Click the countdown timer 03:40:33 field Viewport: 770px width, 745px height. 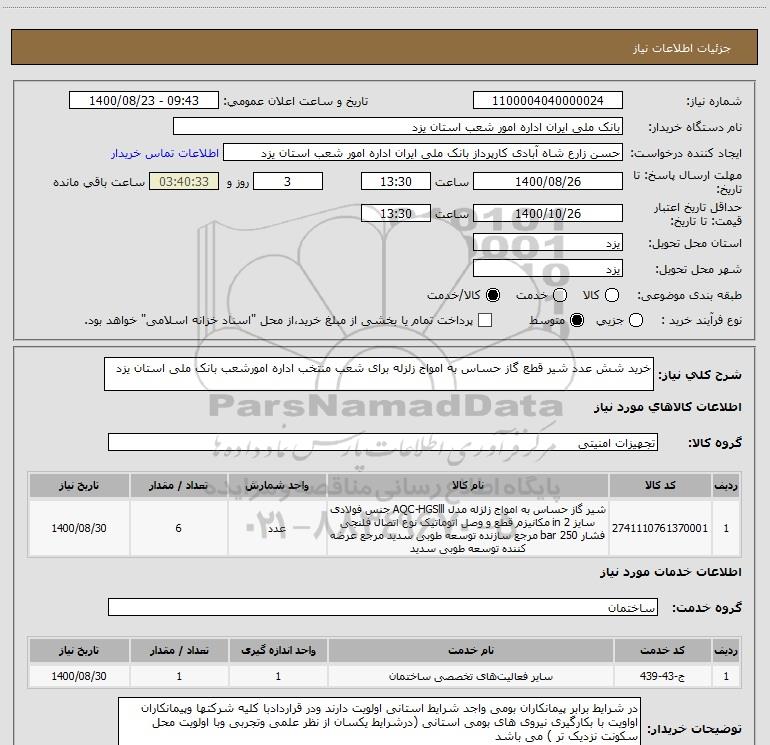tap(184, 181)
